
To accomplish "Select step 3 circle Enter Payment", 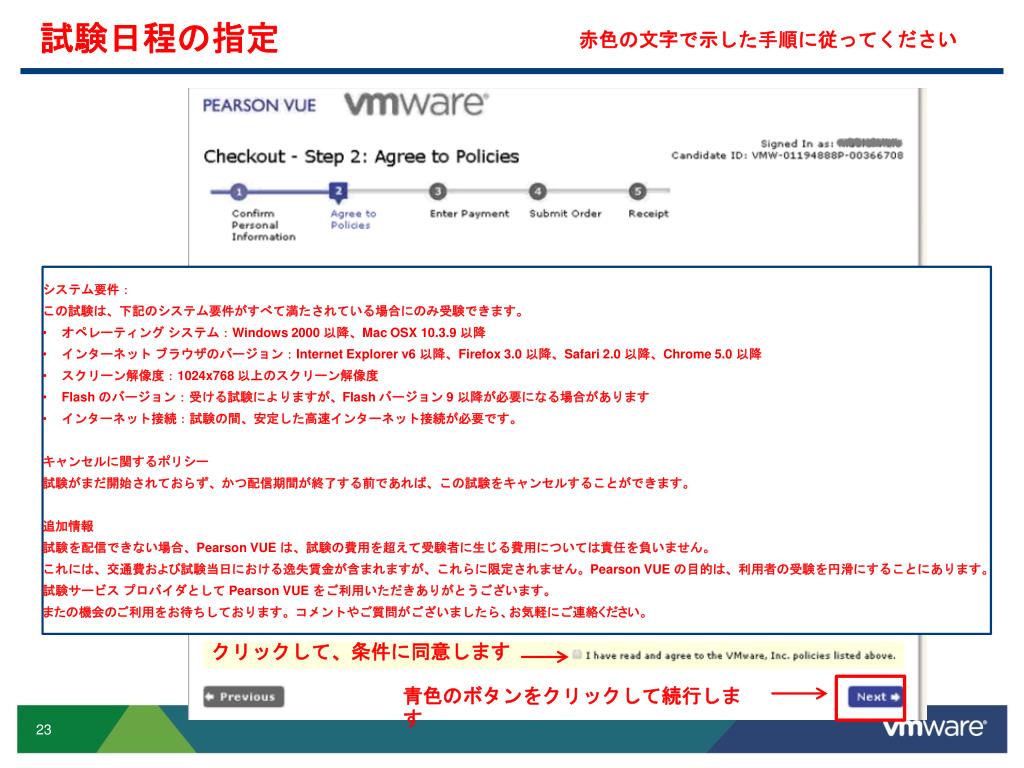I will (x=438, y=191).
